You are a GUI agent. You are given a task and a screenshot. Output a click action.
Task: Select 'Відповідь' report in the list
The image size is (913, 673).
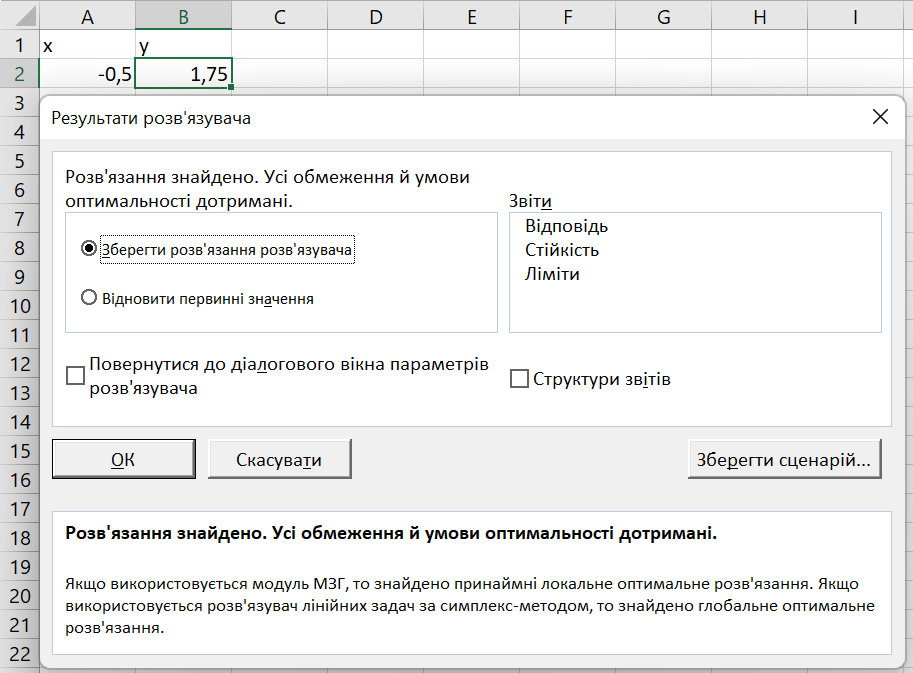pos(566,227)
